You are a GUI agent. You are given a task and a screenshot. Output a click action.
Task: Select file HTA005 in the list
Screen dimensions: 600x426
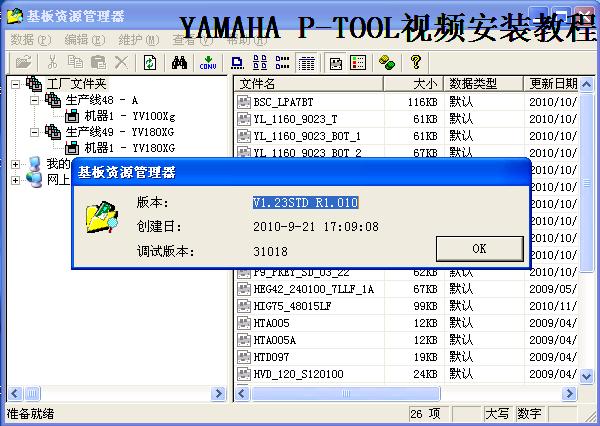click(271, 323)
